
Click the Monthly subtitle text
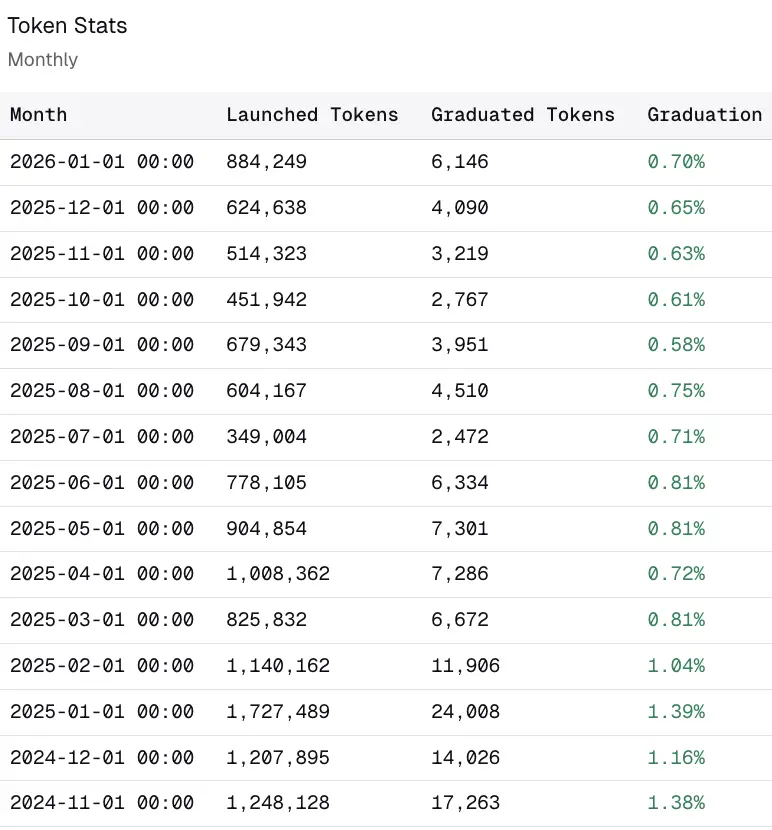coord(43,60)
